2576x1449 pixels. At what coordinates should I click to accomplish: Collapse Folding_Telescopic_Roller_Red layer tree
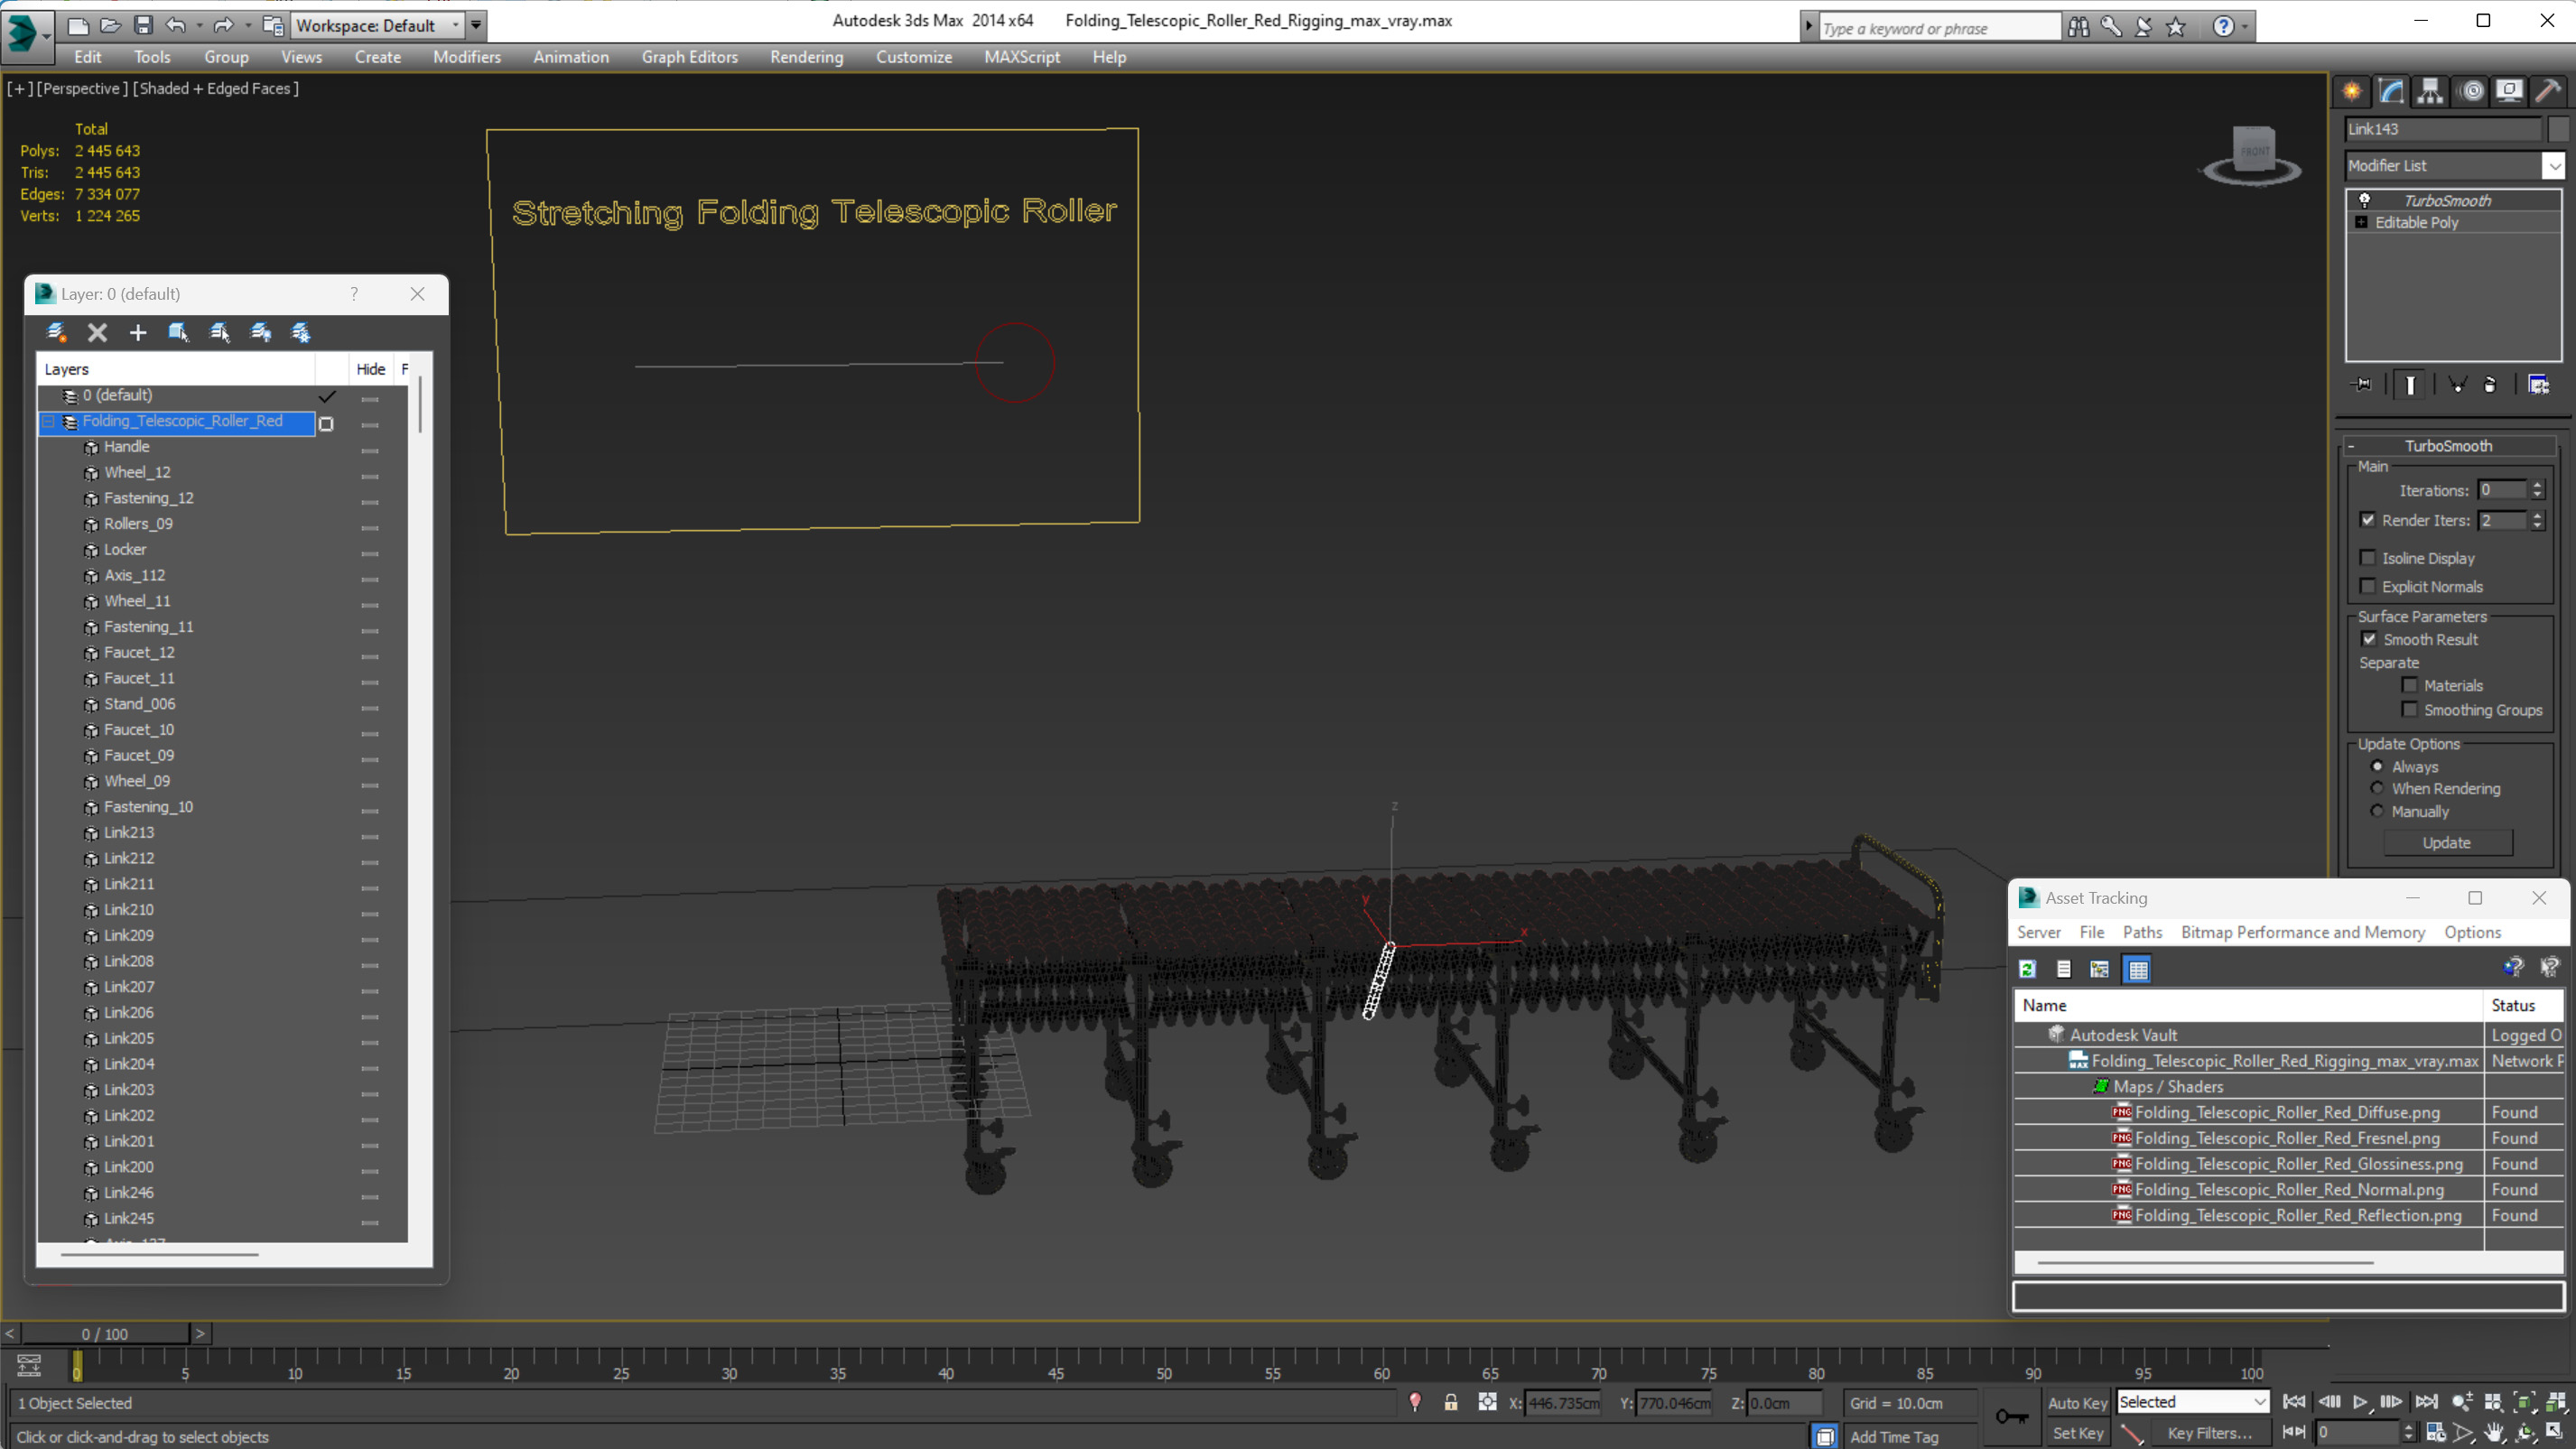[x=47, y=421]
